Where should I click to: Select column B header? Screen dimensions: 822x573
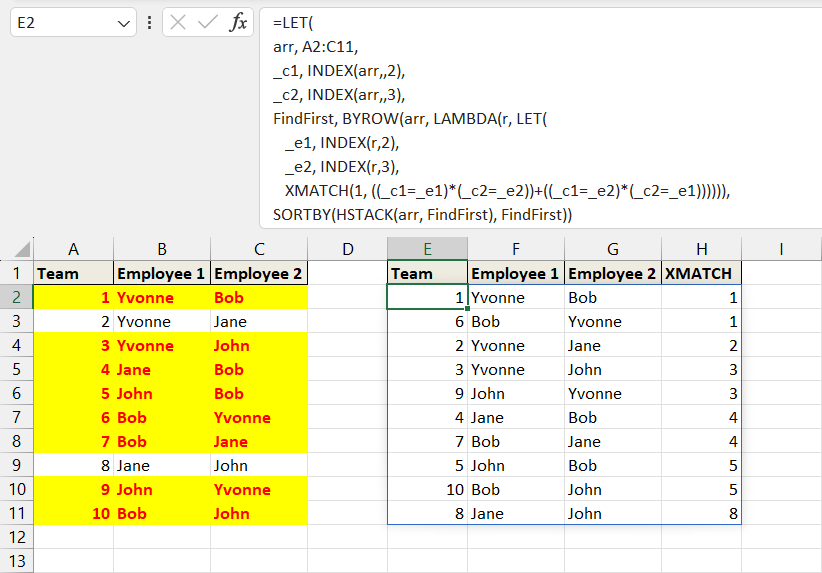[x=162, y=249]
